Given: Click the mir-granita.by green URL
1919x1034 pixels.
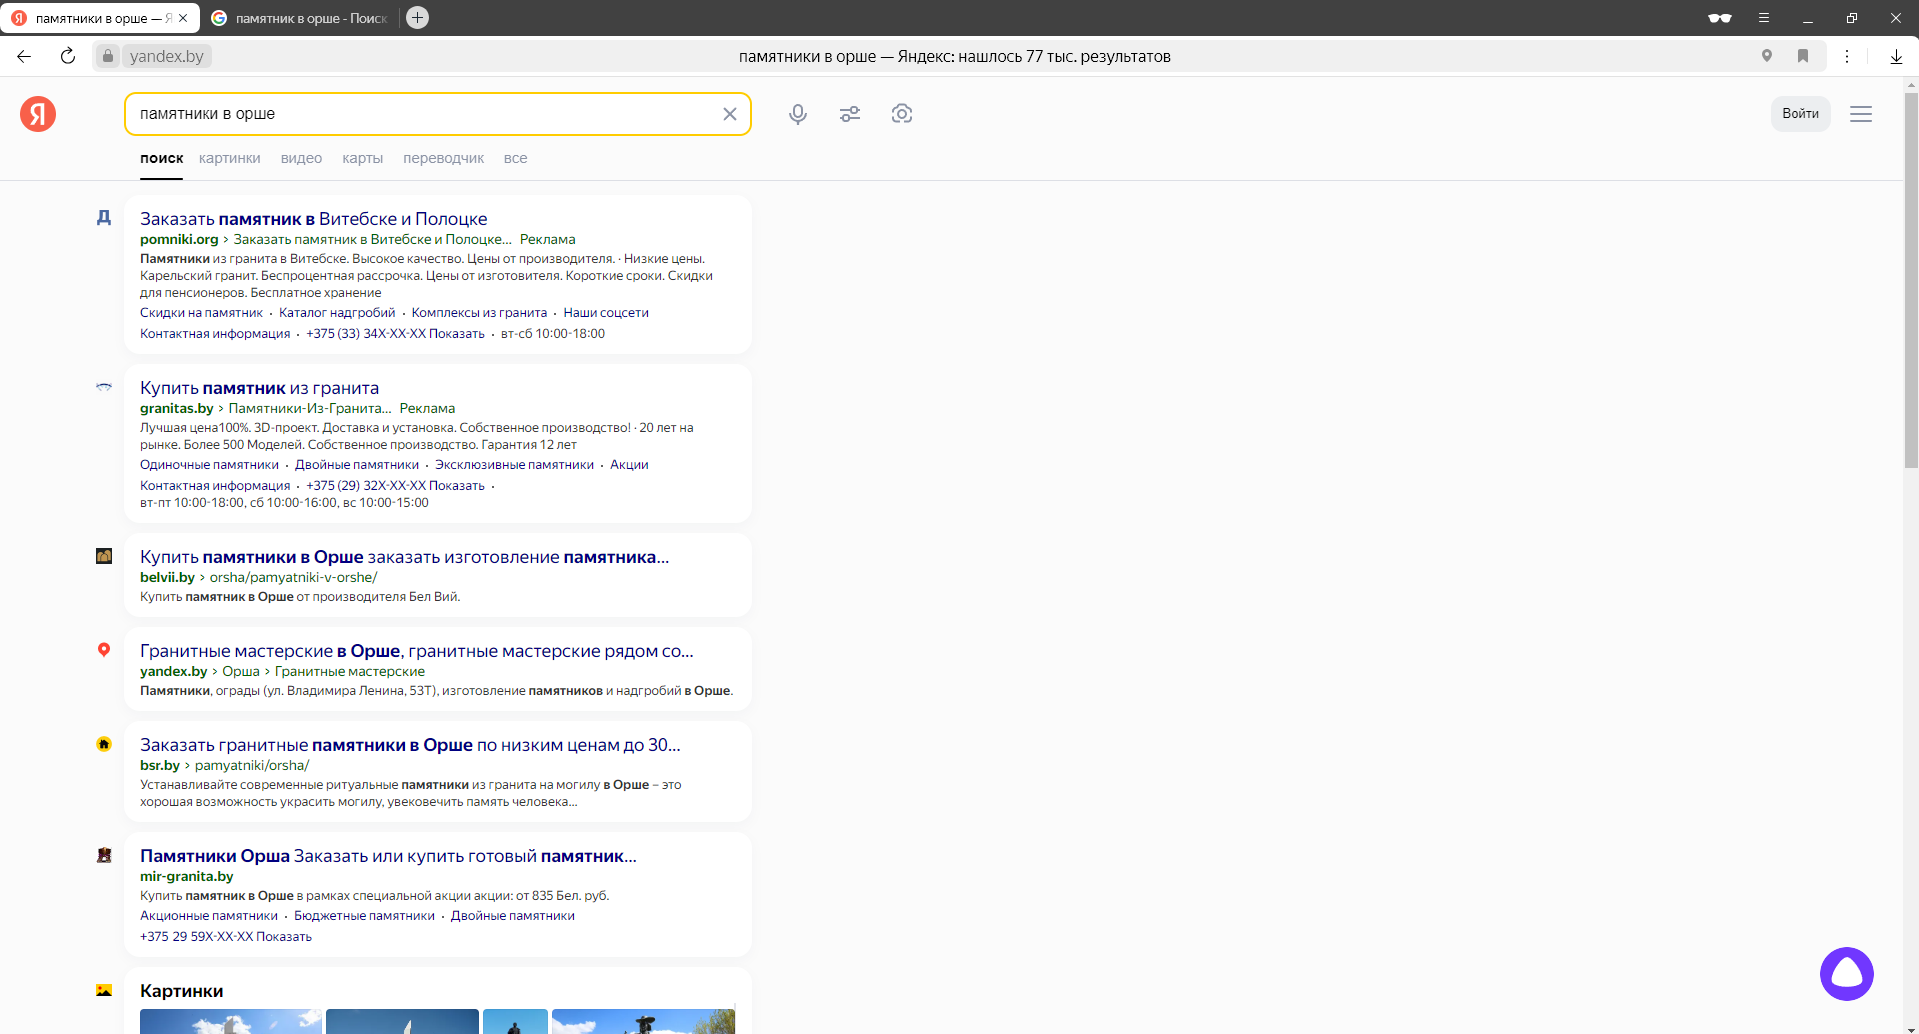Looking at the screenshot, I should click(187, 877).
